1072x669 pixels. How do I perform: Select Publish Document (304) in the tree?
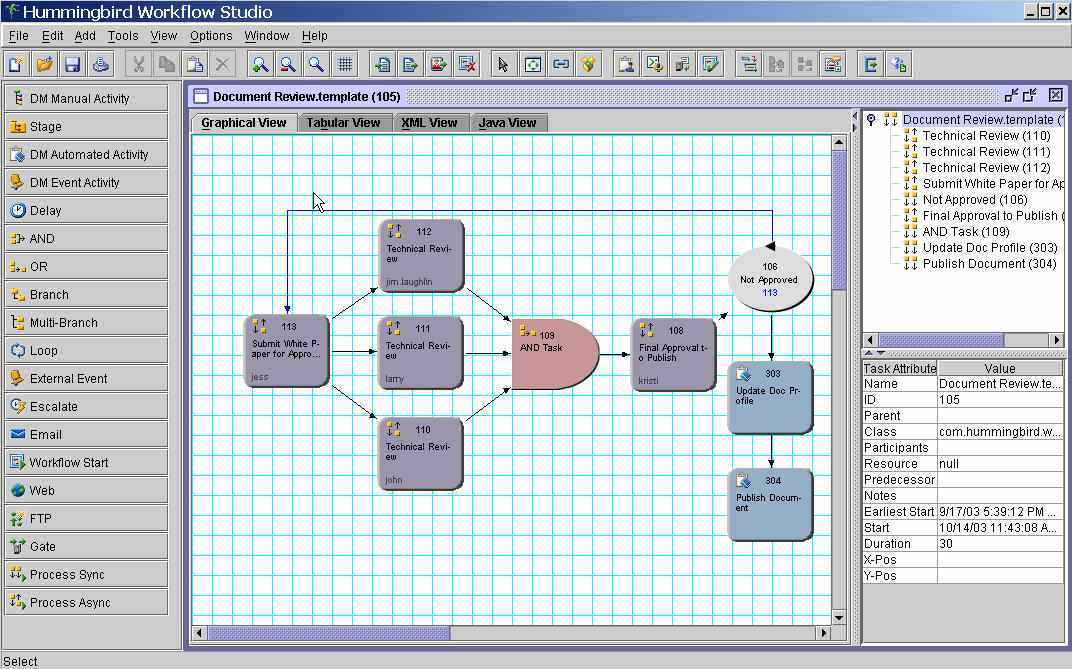pos(989,264)
